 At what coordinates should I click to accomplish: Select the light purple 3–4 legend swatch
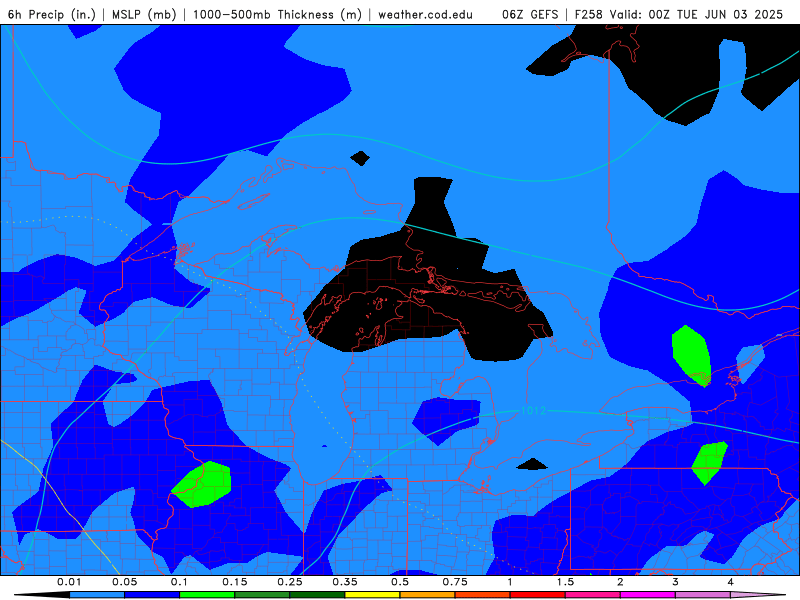click(703, 595)
